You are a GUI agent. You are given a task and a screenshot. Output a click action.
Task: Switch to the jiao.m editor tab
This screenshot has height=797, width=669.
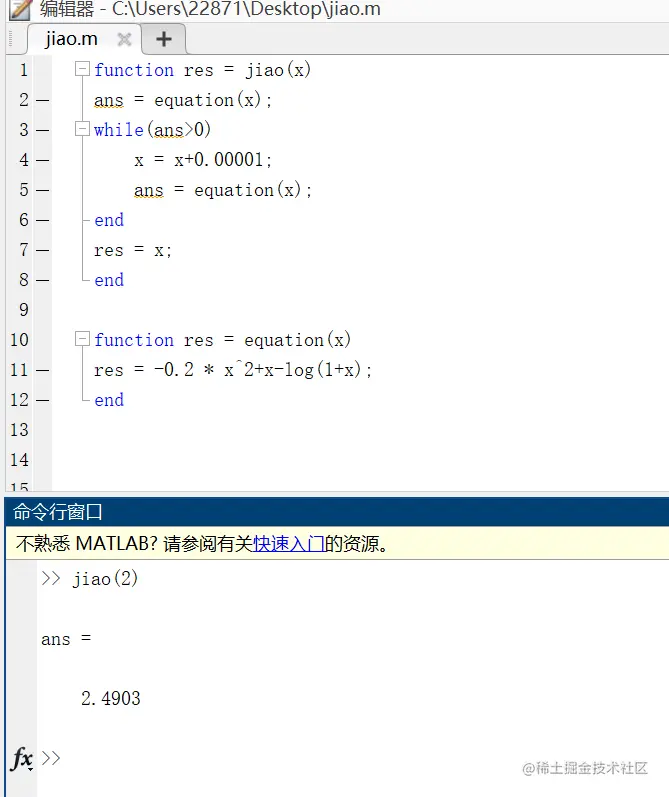(71, 39)
